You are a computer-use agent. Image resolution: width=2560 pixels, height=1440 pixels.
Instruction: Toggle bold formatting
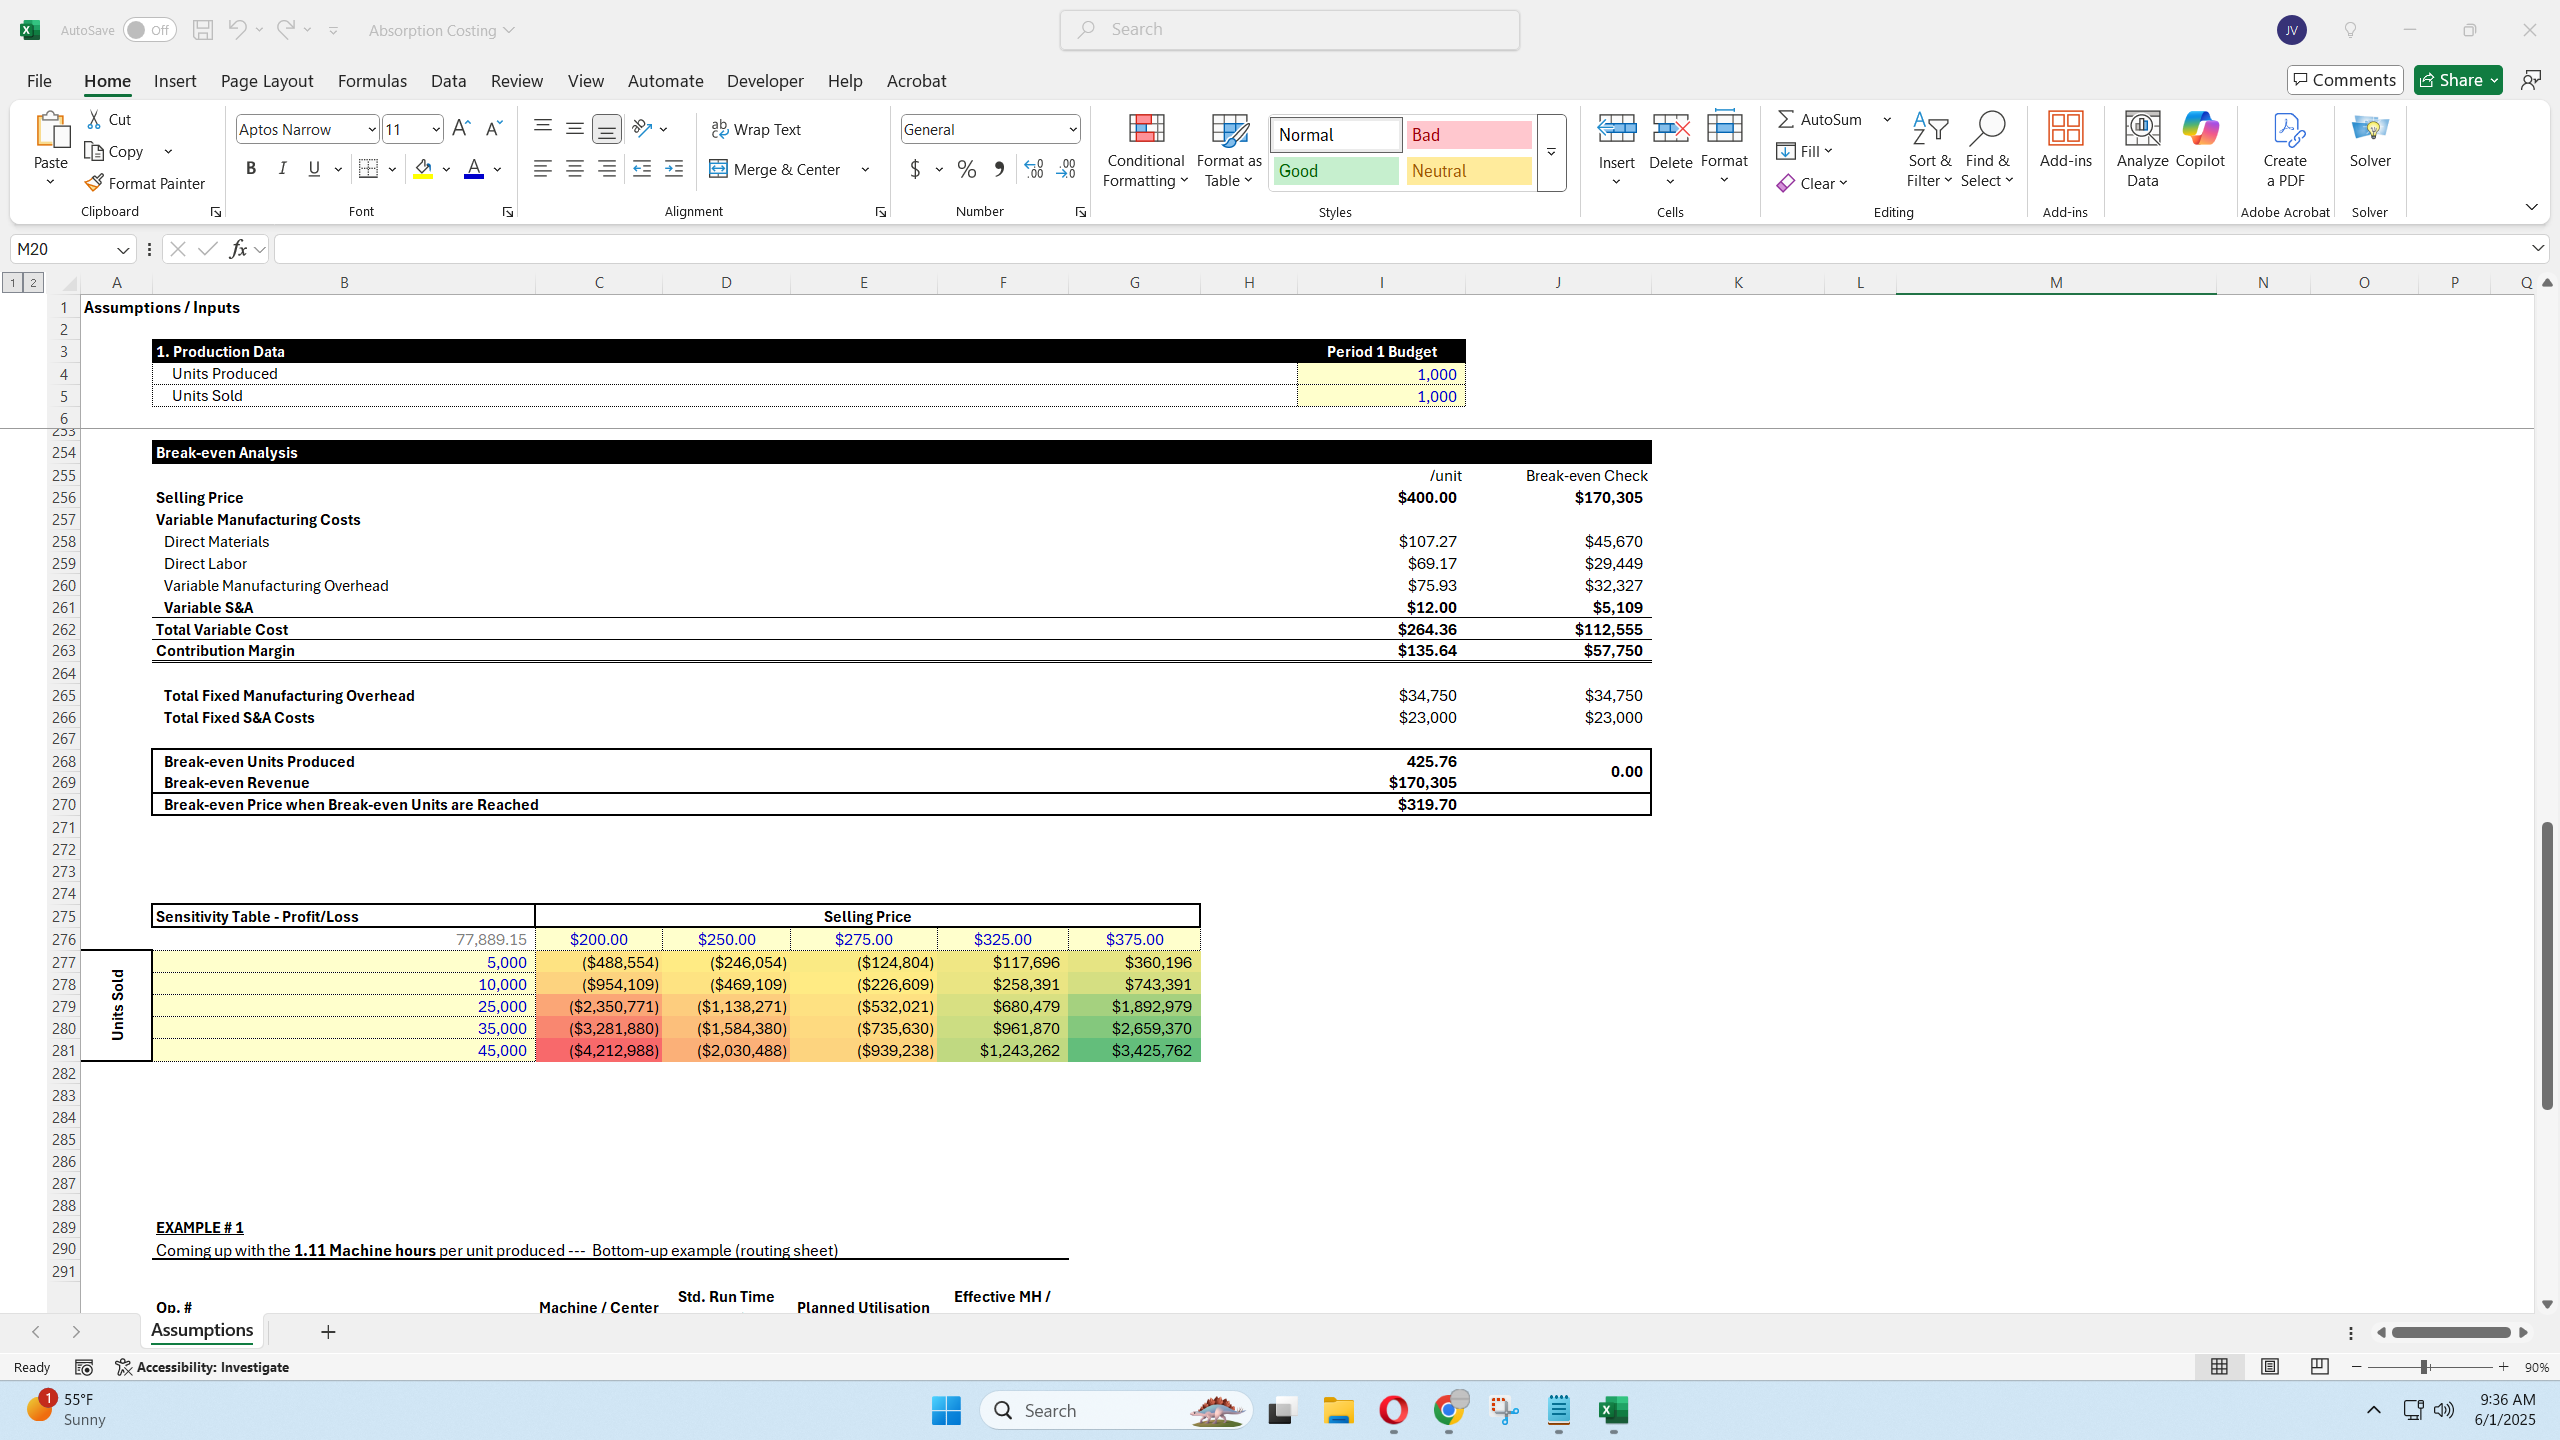click(251, 168)
